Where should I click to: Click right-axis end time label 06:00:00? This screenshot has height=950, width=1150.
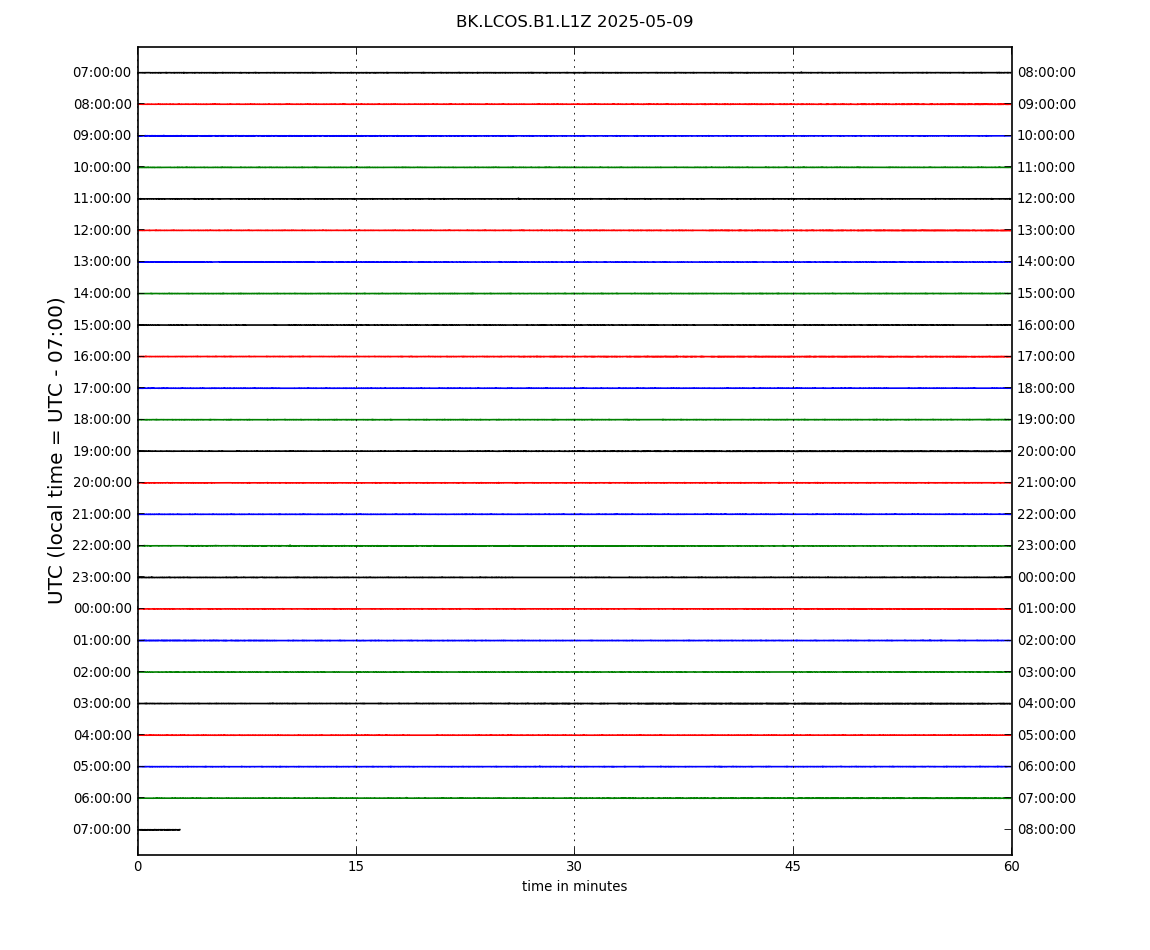1047,767
